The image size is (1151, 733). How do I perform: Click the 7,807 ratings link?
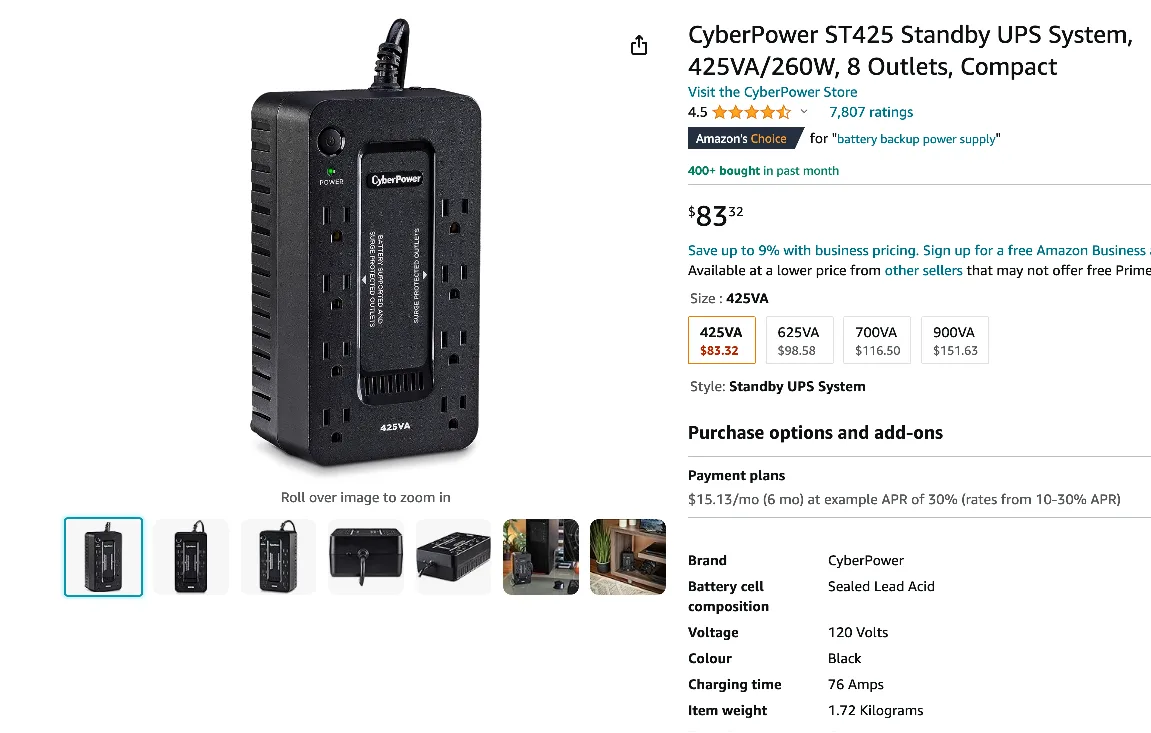[x=871, y=112]
